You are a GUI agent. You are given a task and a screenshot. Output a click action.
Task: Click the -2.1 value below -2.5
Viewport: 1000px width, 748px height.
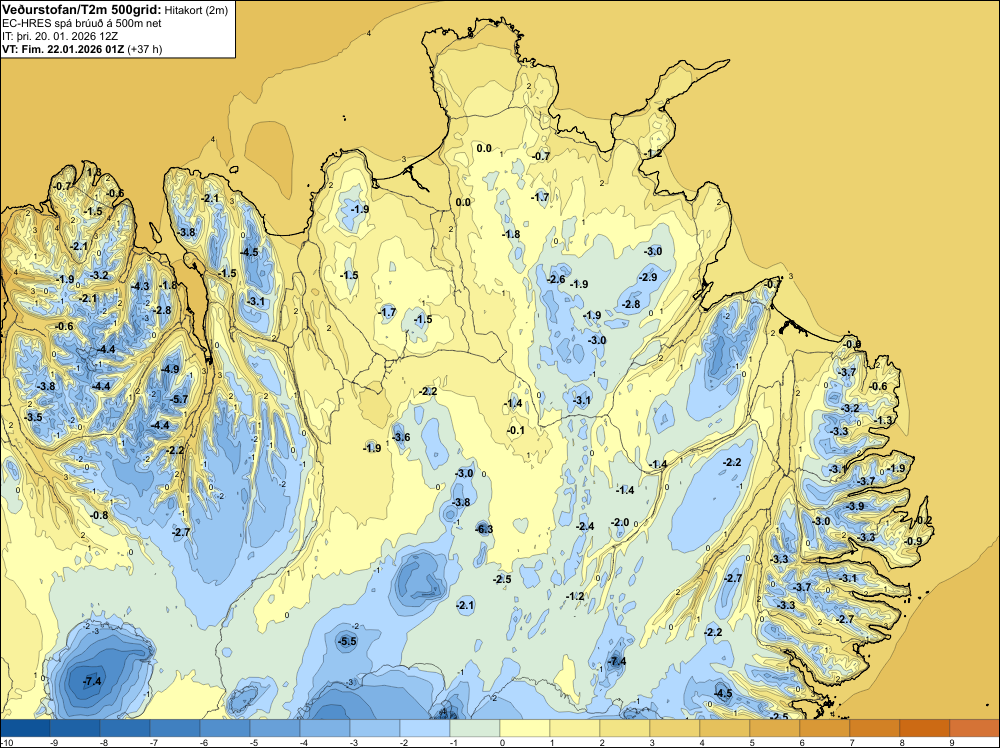(466, 605)
